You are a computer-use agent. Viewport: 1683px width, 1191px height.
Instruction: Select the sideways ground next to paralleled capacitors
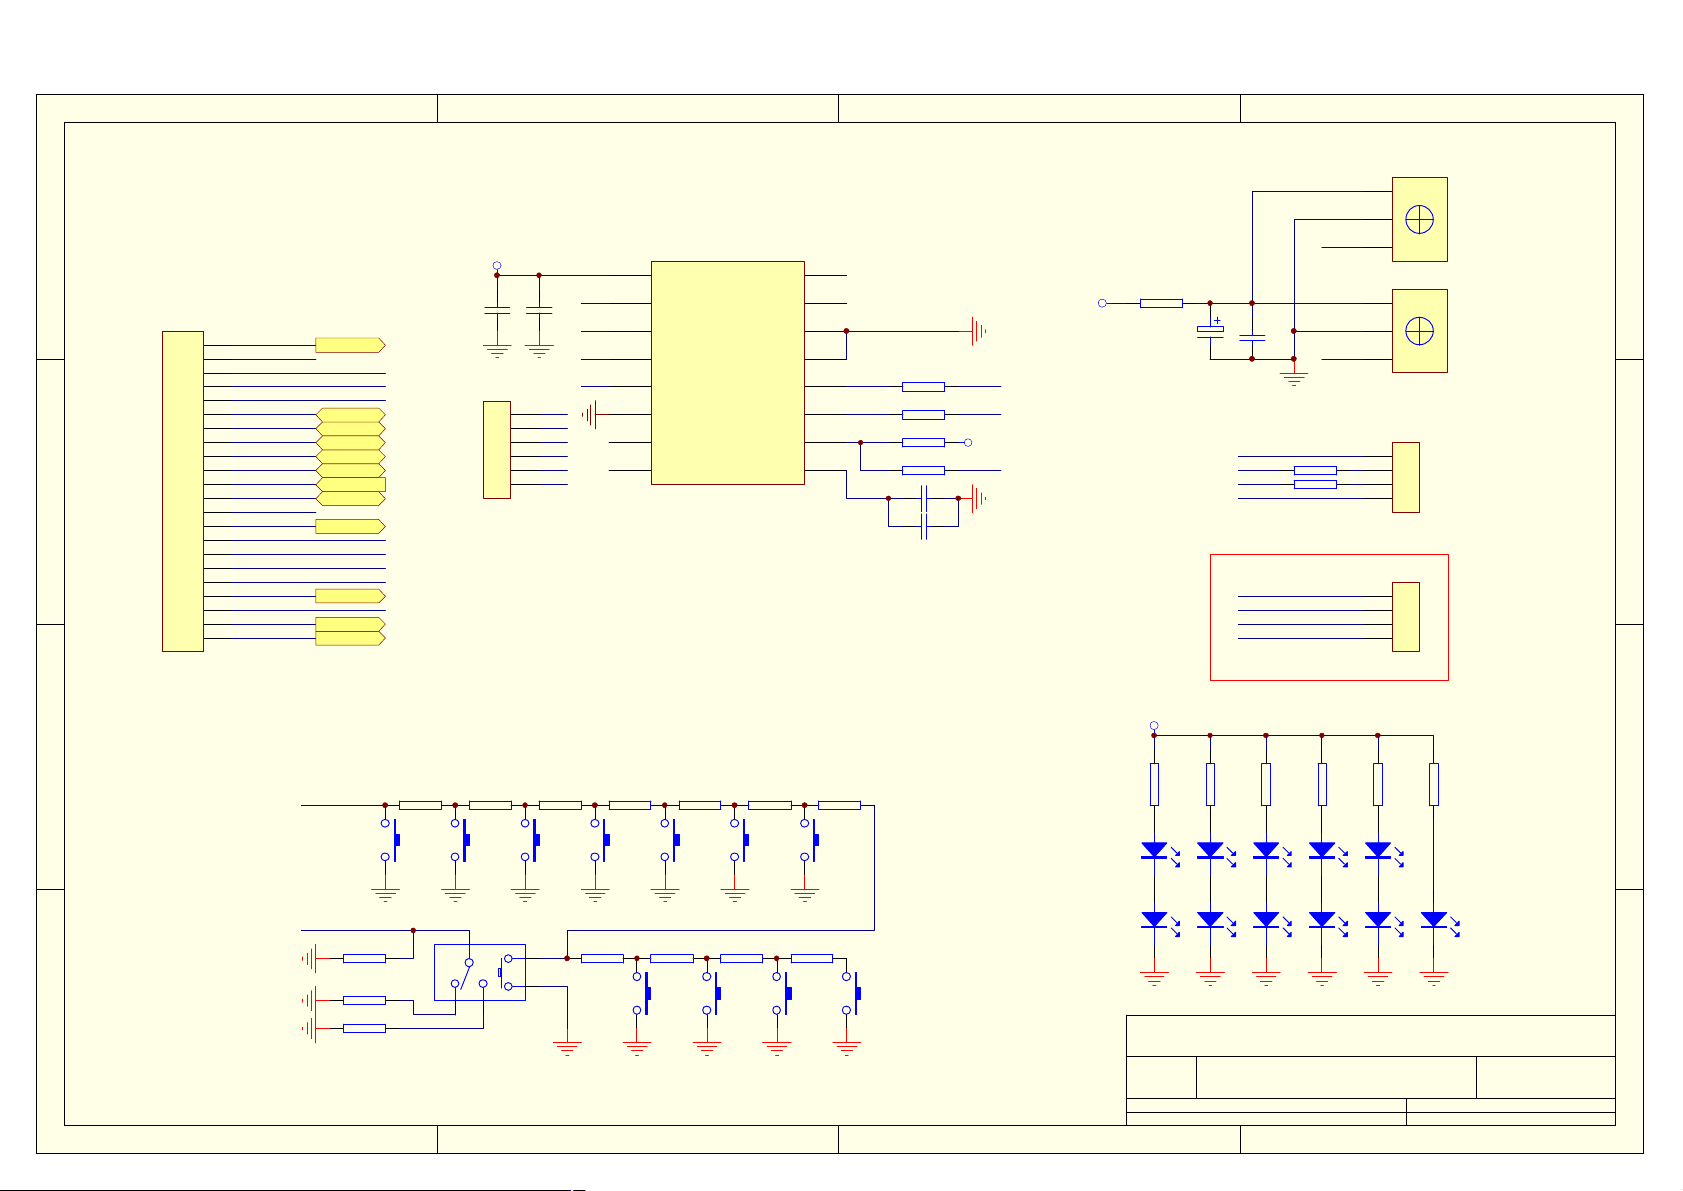click(x=979, y=498)
